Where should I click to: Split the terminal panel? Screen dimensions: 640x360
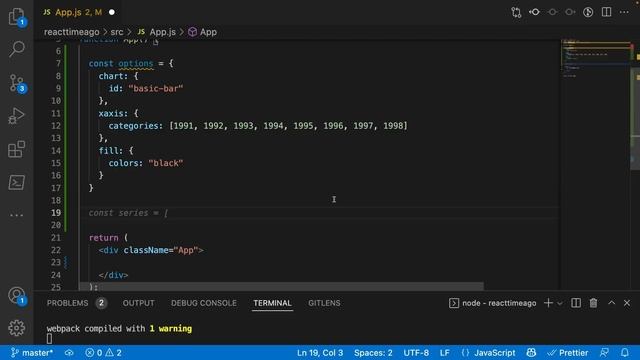pyautogui.click(x=576, y=303)
